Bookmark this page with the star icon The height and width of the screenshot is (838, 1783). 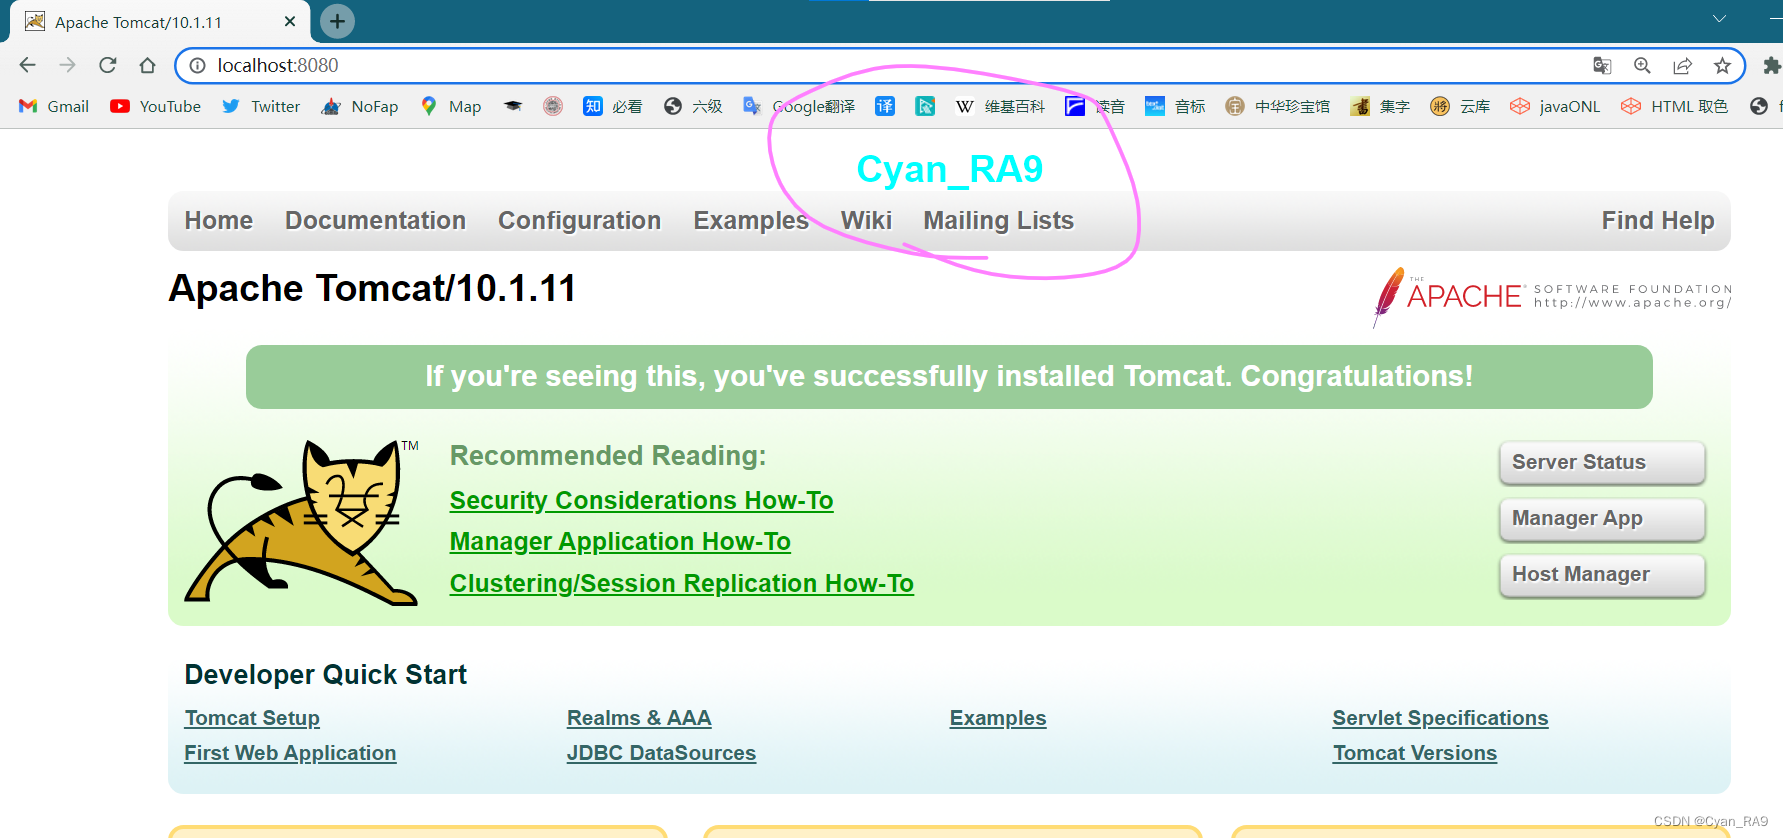(x=1722, y=65)
